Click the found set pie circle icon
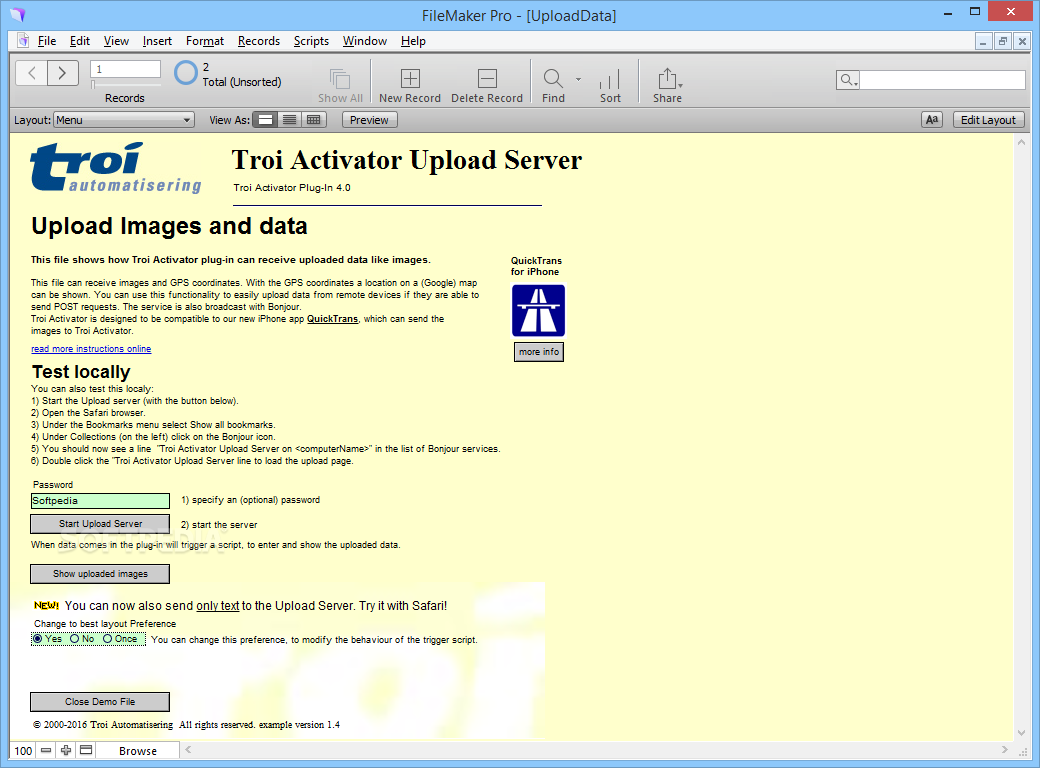The image size is (1040, 768). tap(186, 73)
